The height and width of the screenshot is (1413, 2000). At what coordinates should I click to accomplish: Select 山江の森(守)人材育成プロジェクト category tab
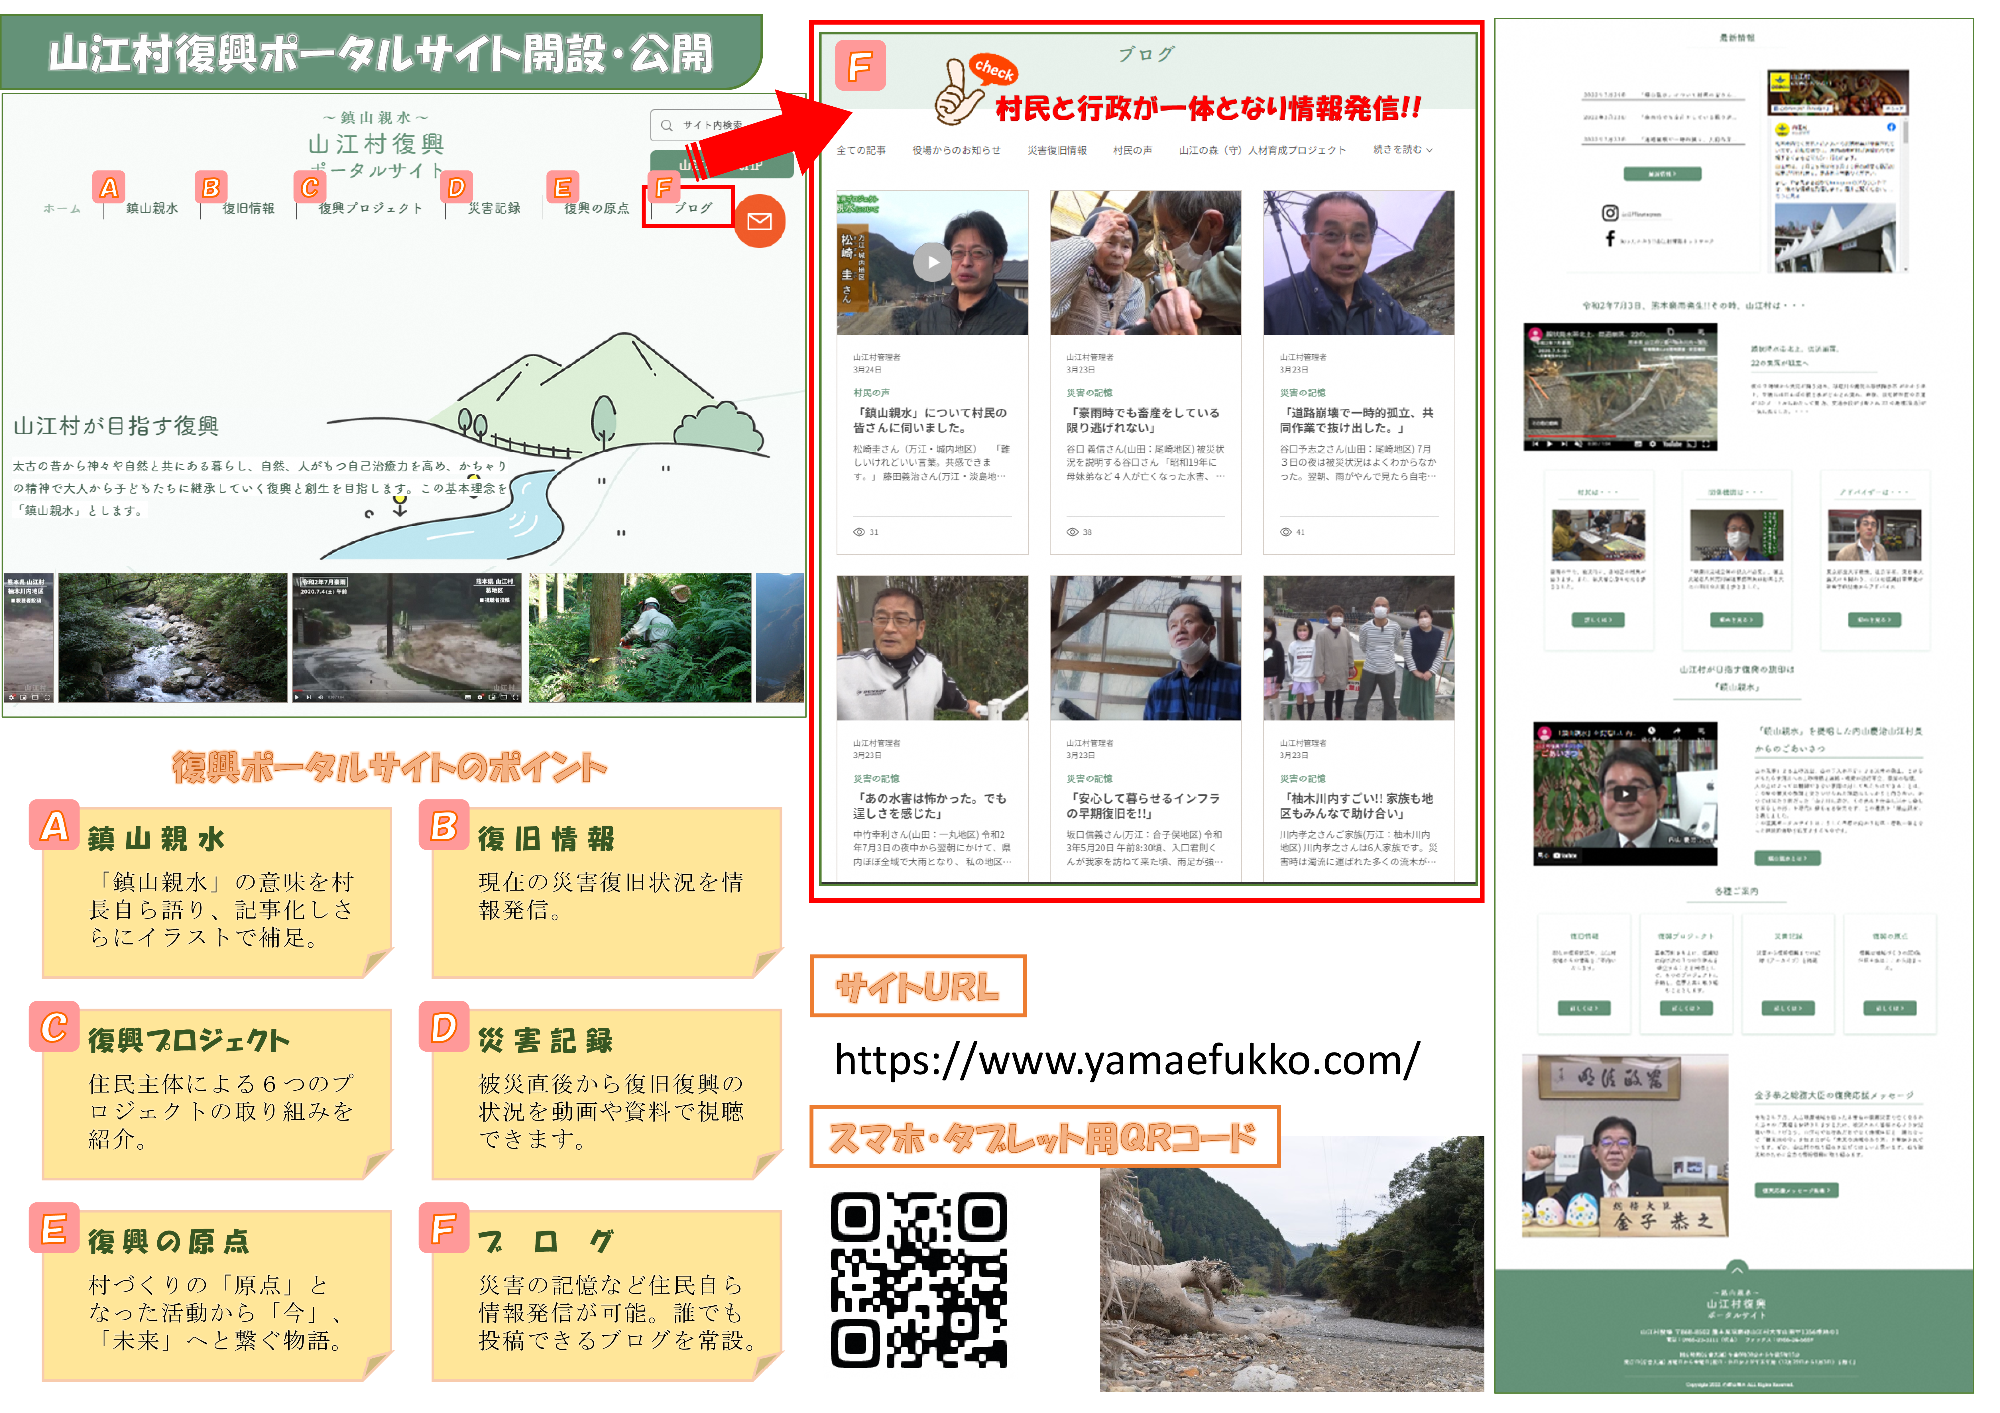tap(1262, 150)
